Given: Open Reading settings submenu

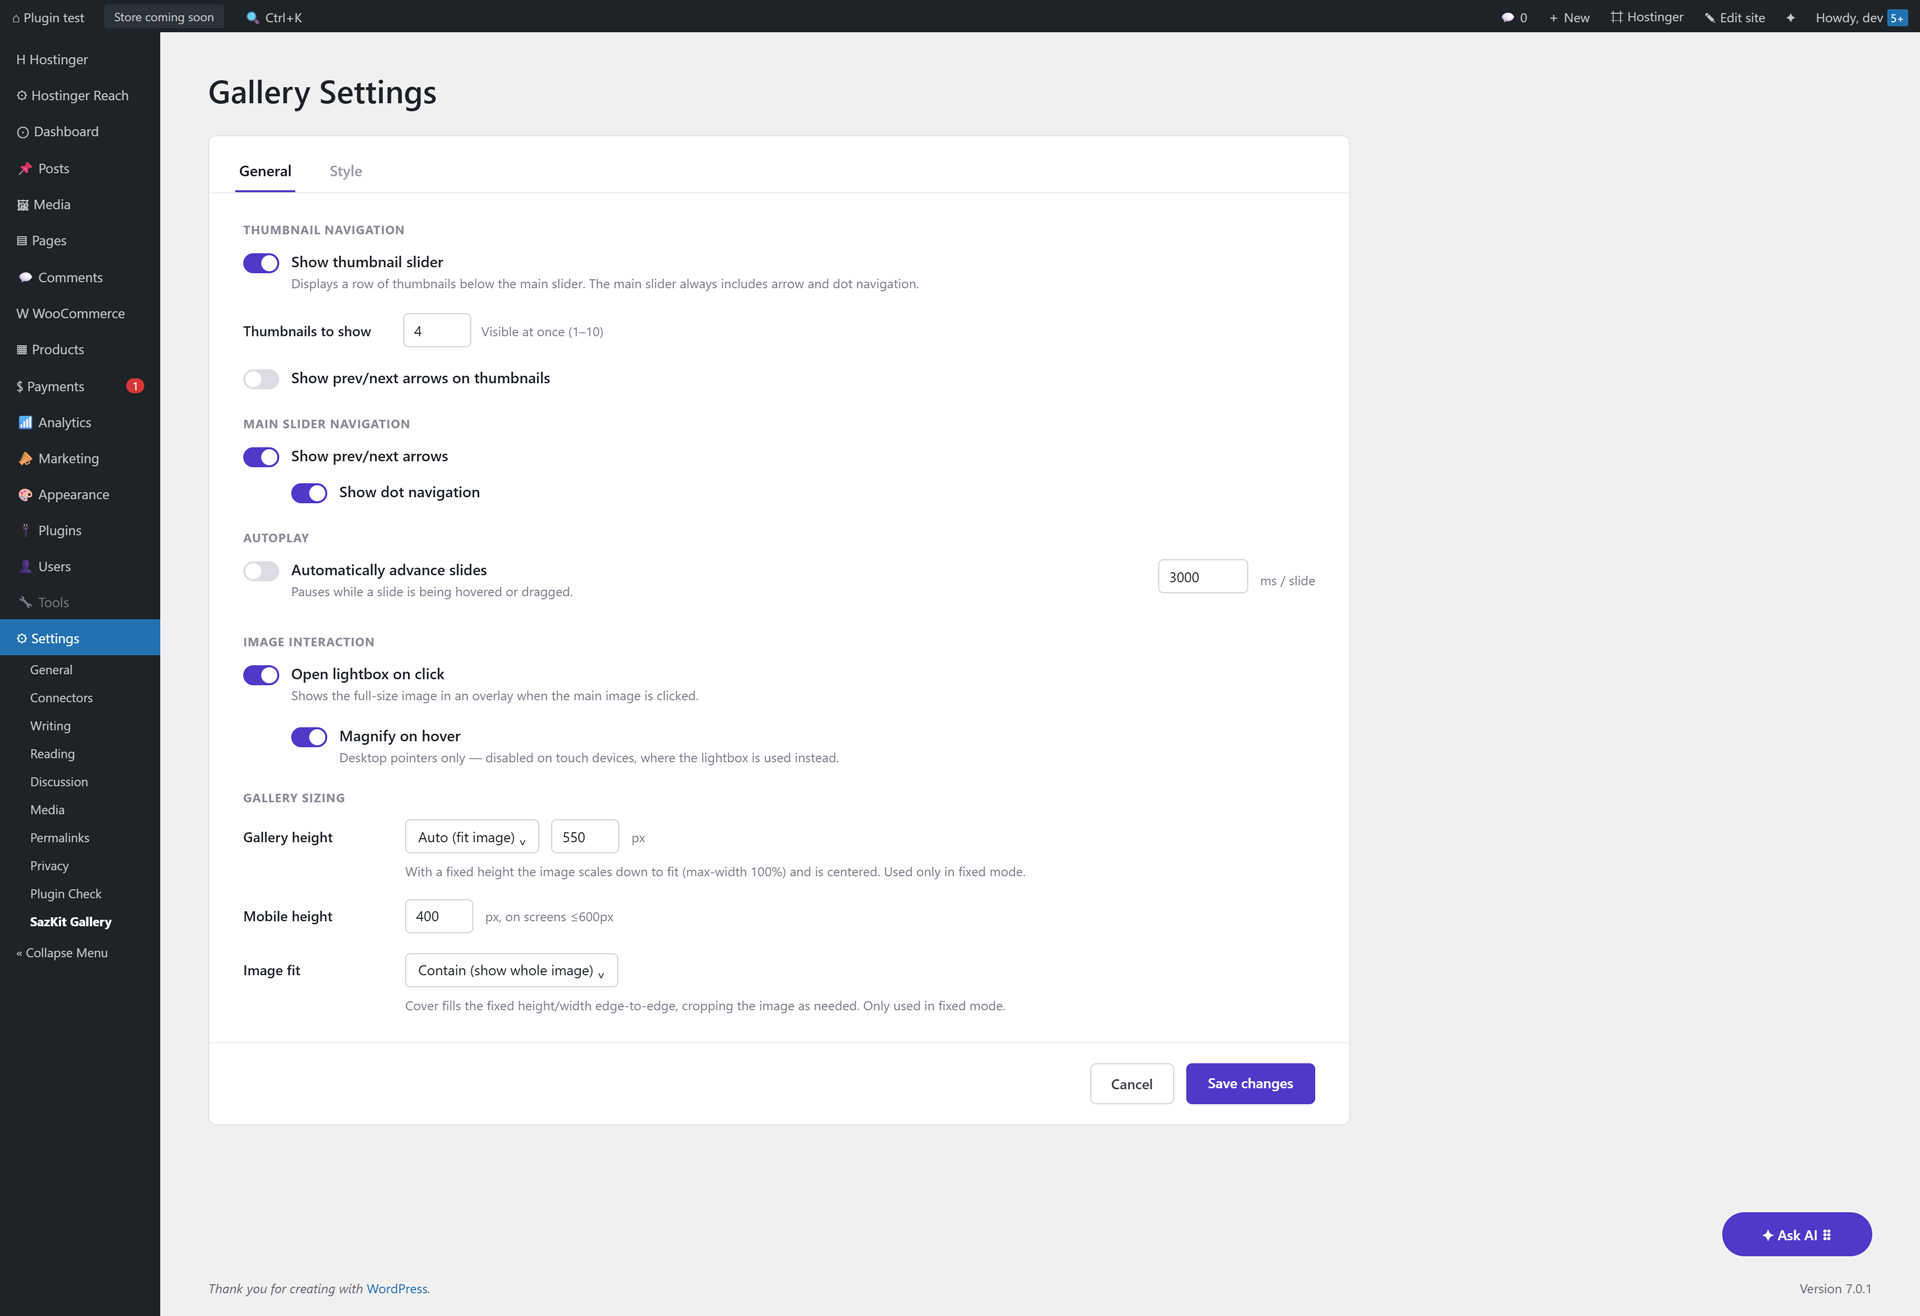Looking at the screenshot, I should [x=52, y=754].
